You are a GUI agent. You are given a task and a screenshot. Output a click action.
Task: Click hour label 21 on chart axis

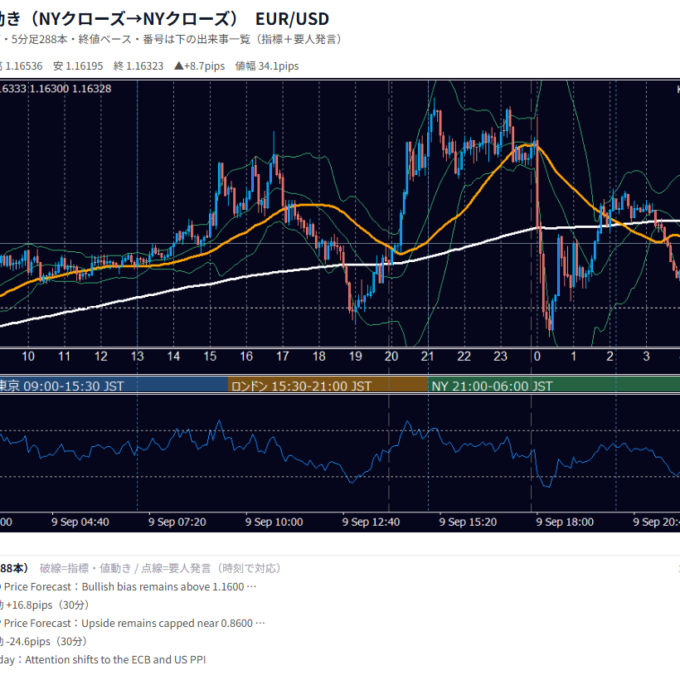(x=427, y=356)
